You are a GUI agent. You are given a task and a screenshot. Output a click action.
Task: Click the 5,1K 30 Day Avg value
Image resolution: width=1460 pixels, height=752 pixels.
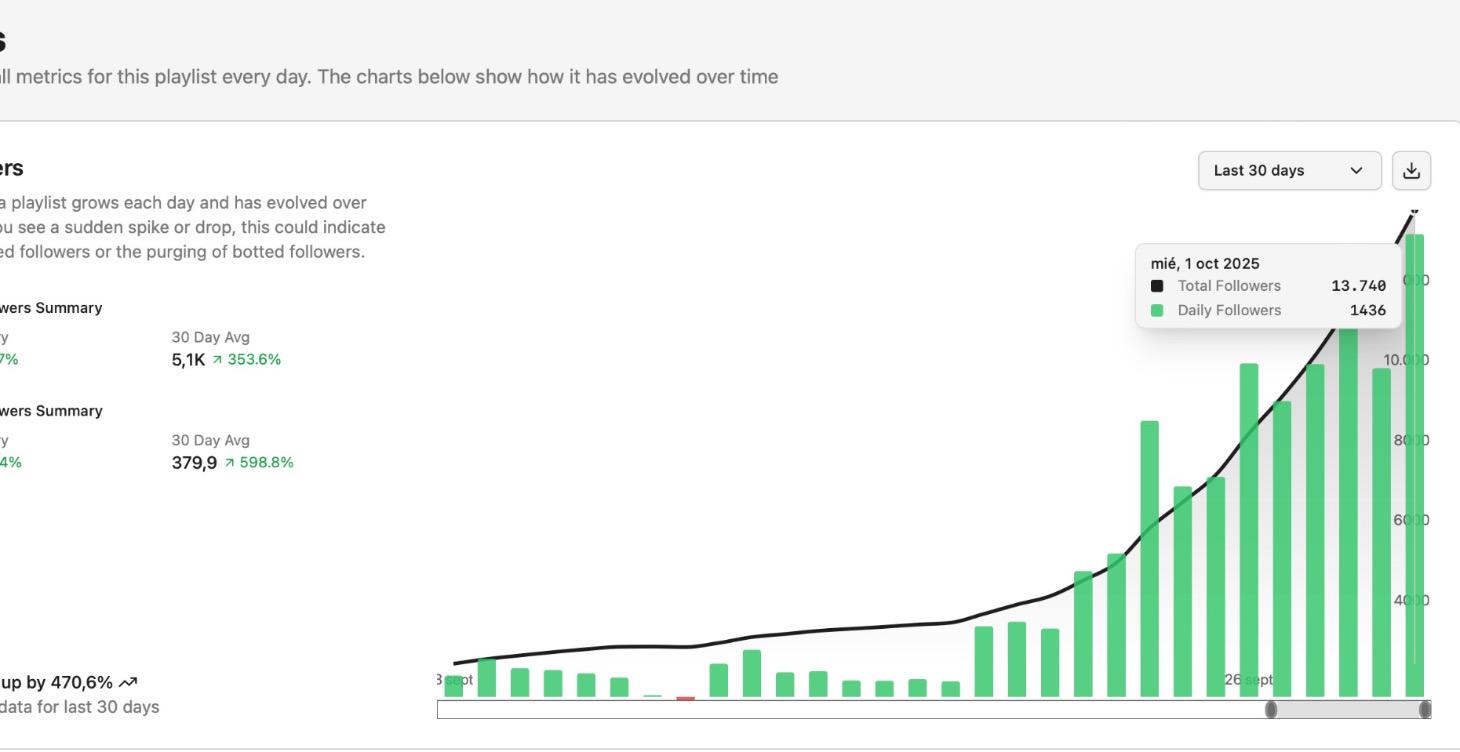(188, 360)
